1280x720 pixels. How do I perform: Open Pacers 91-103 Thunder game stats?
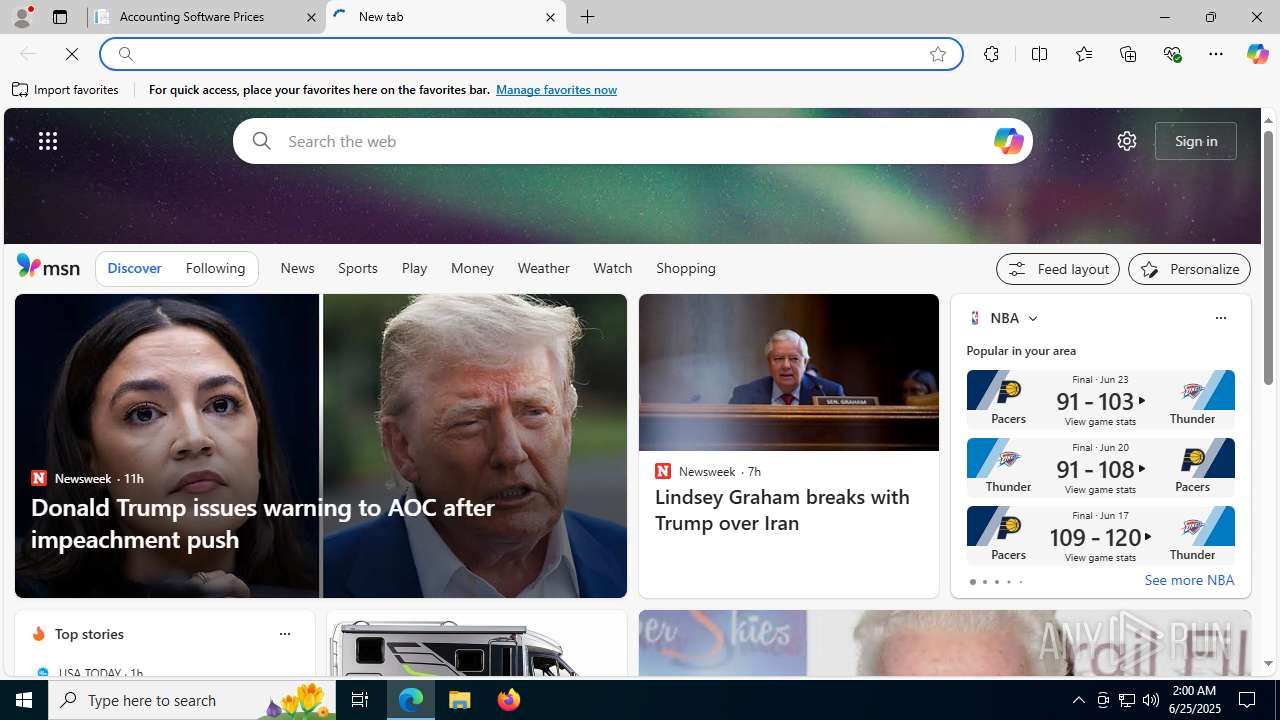pos(1100,399)
